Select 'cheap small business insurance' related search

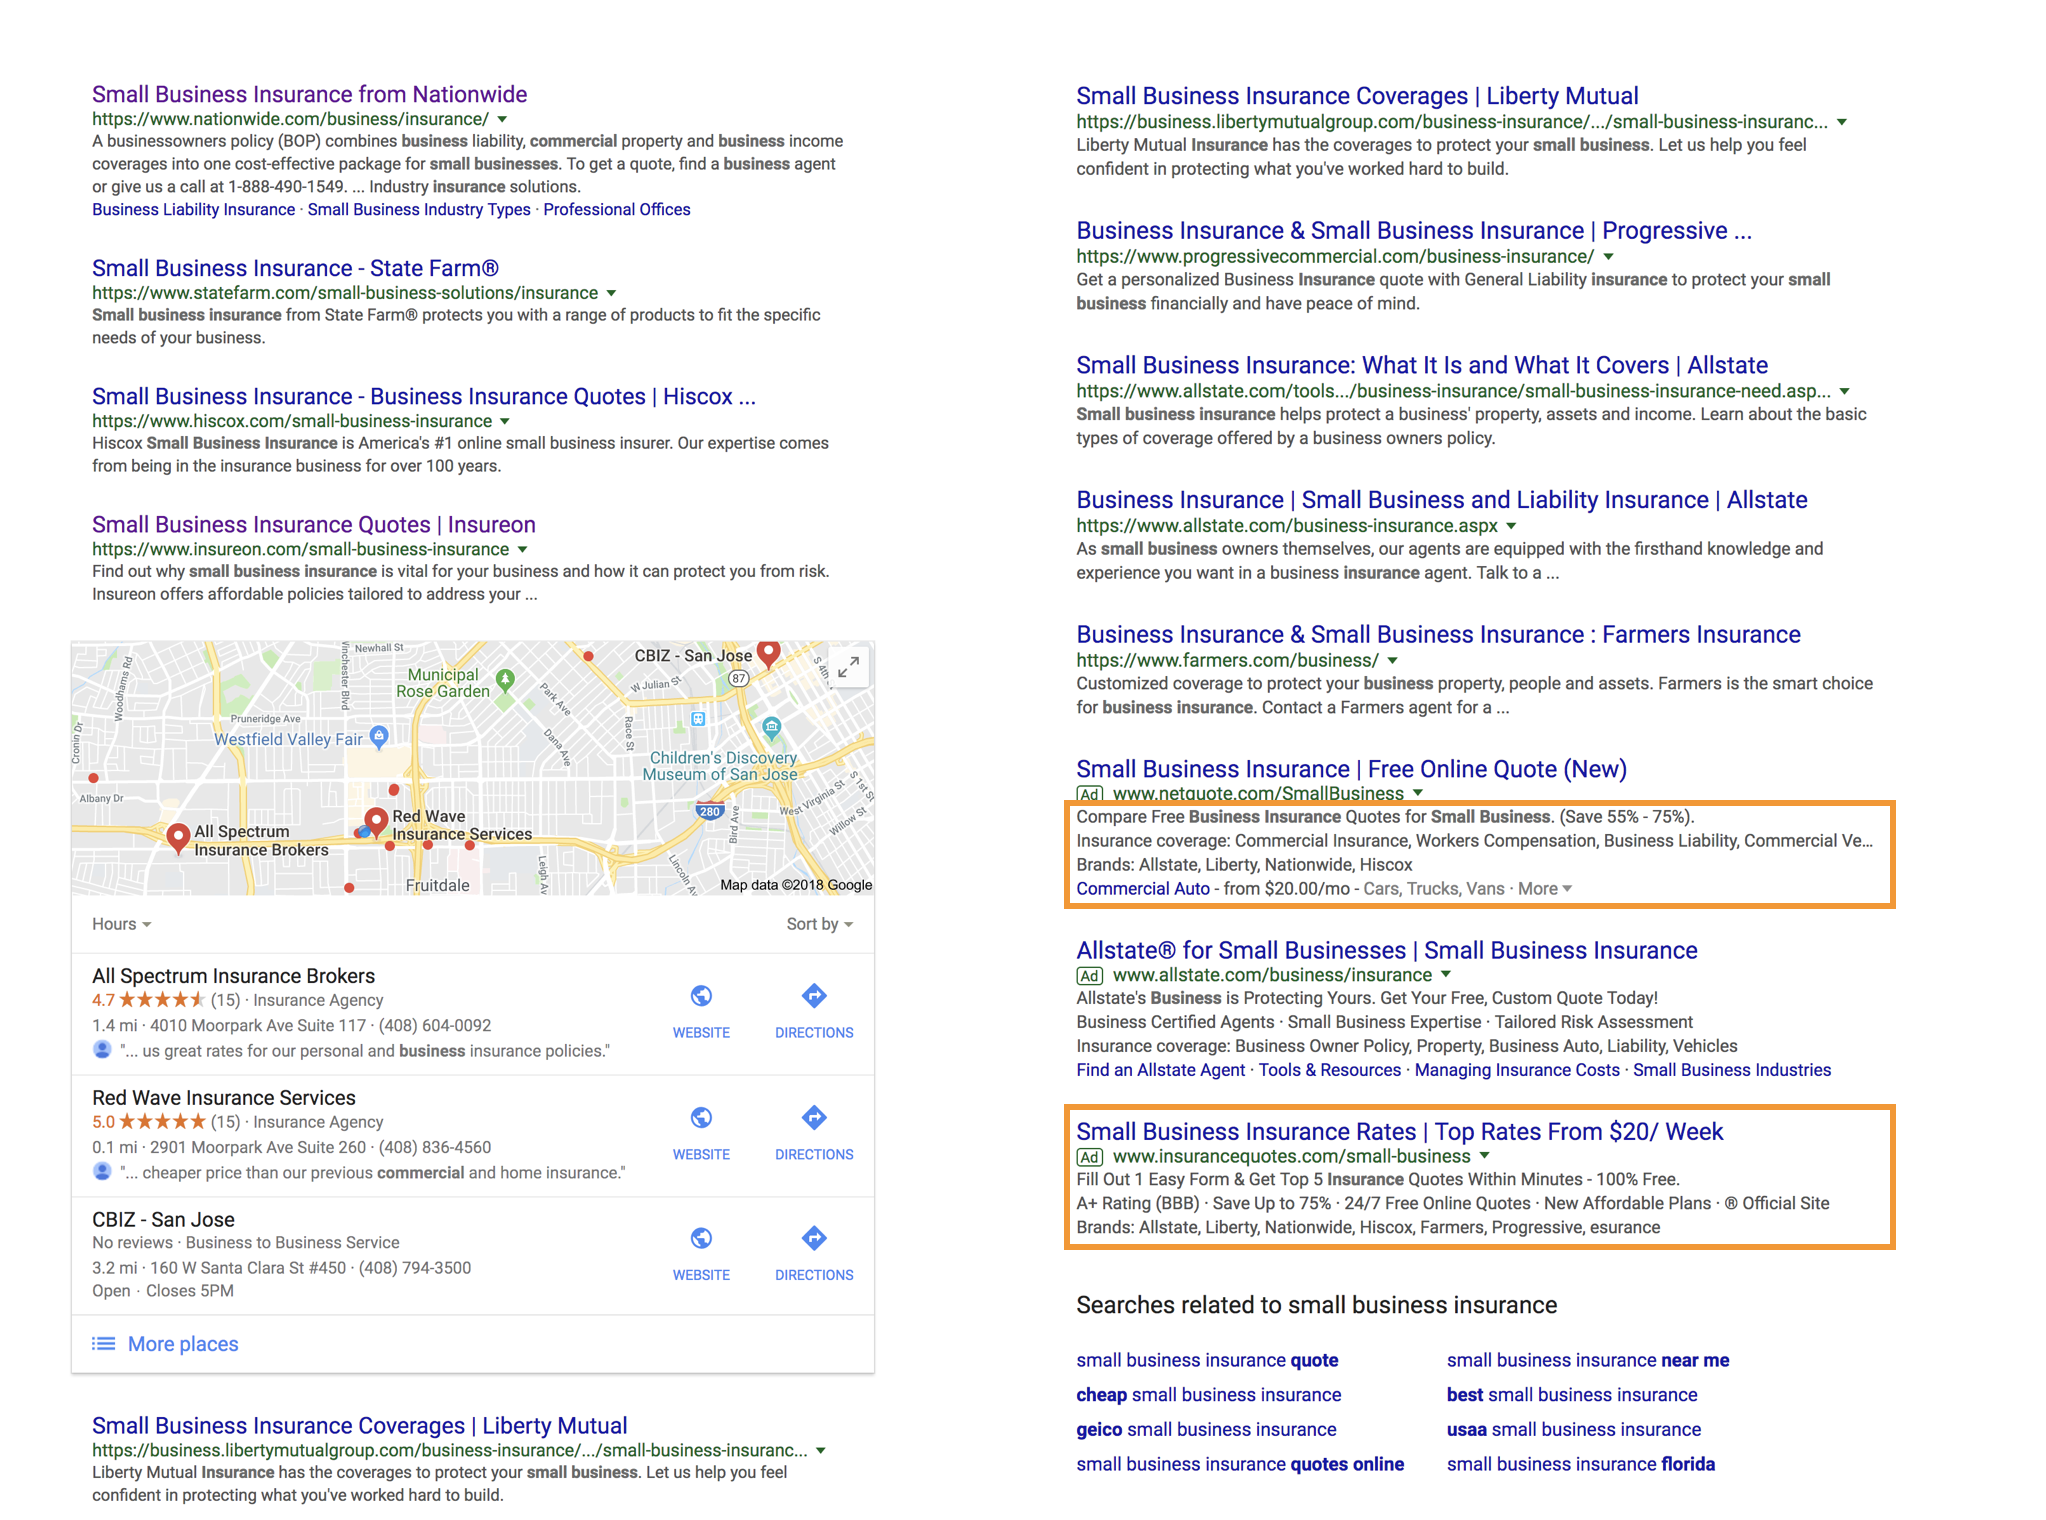click(x=1208, y=1395)
